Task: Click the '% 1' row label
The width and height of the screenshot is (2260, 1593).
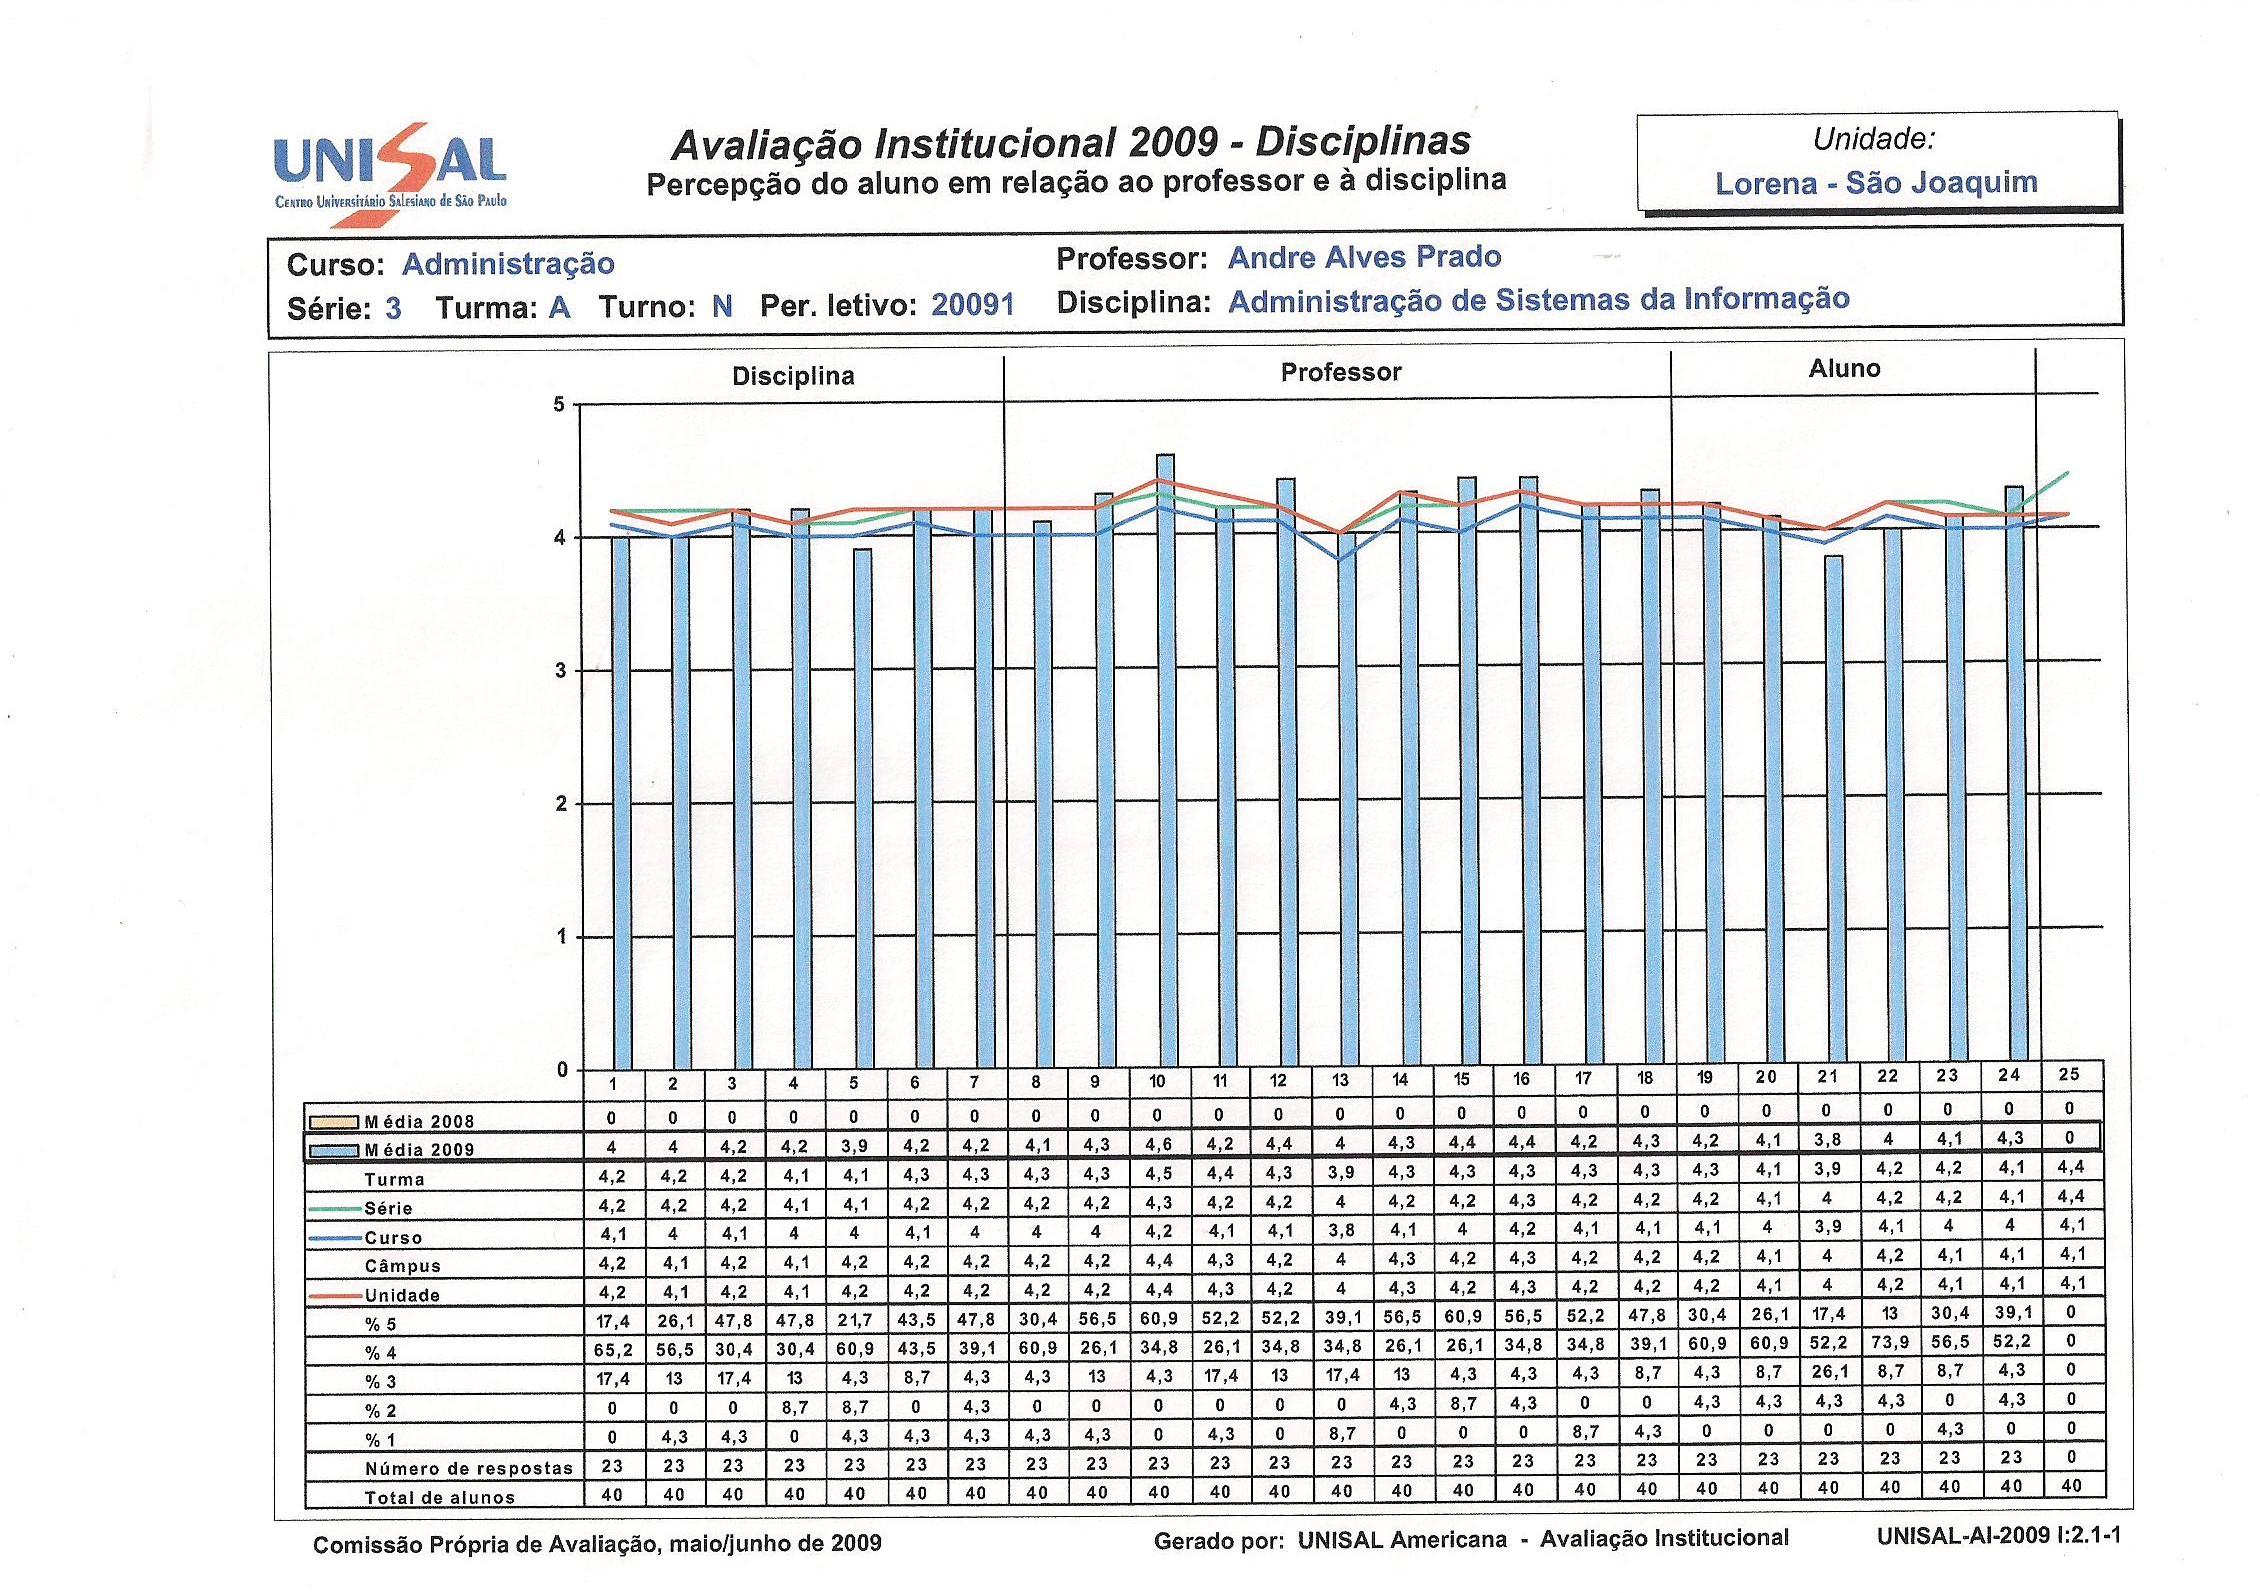Action: [381, 1440]
